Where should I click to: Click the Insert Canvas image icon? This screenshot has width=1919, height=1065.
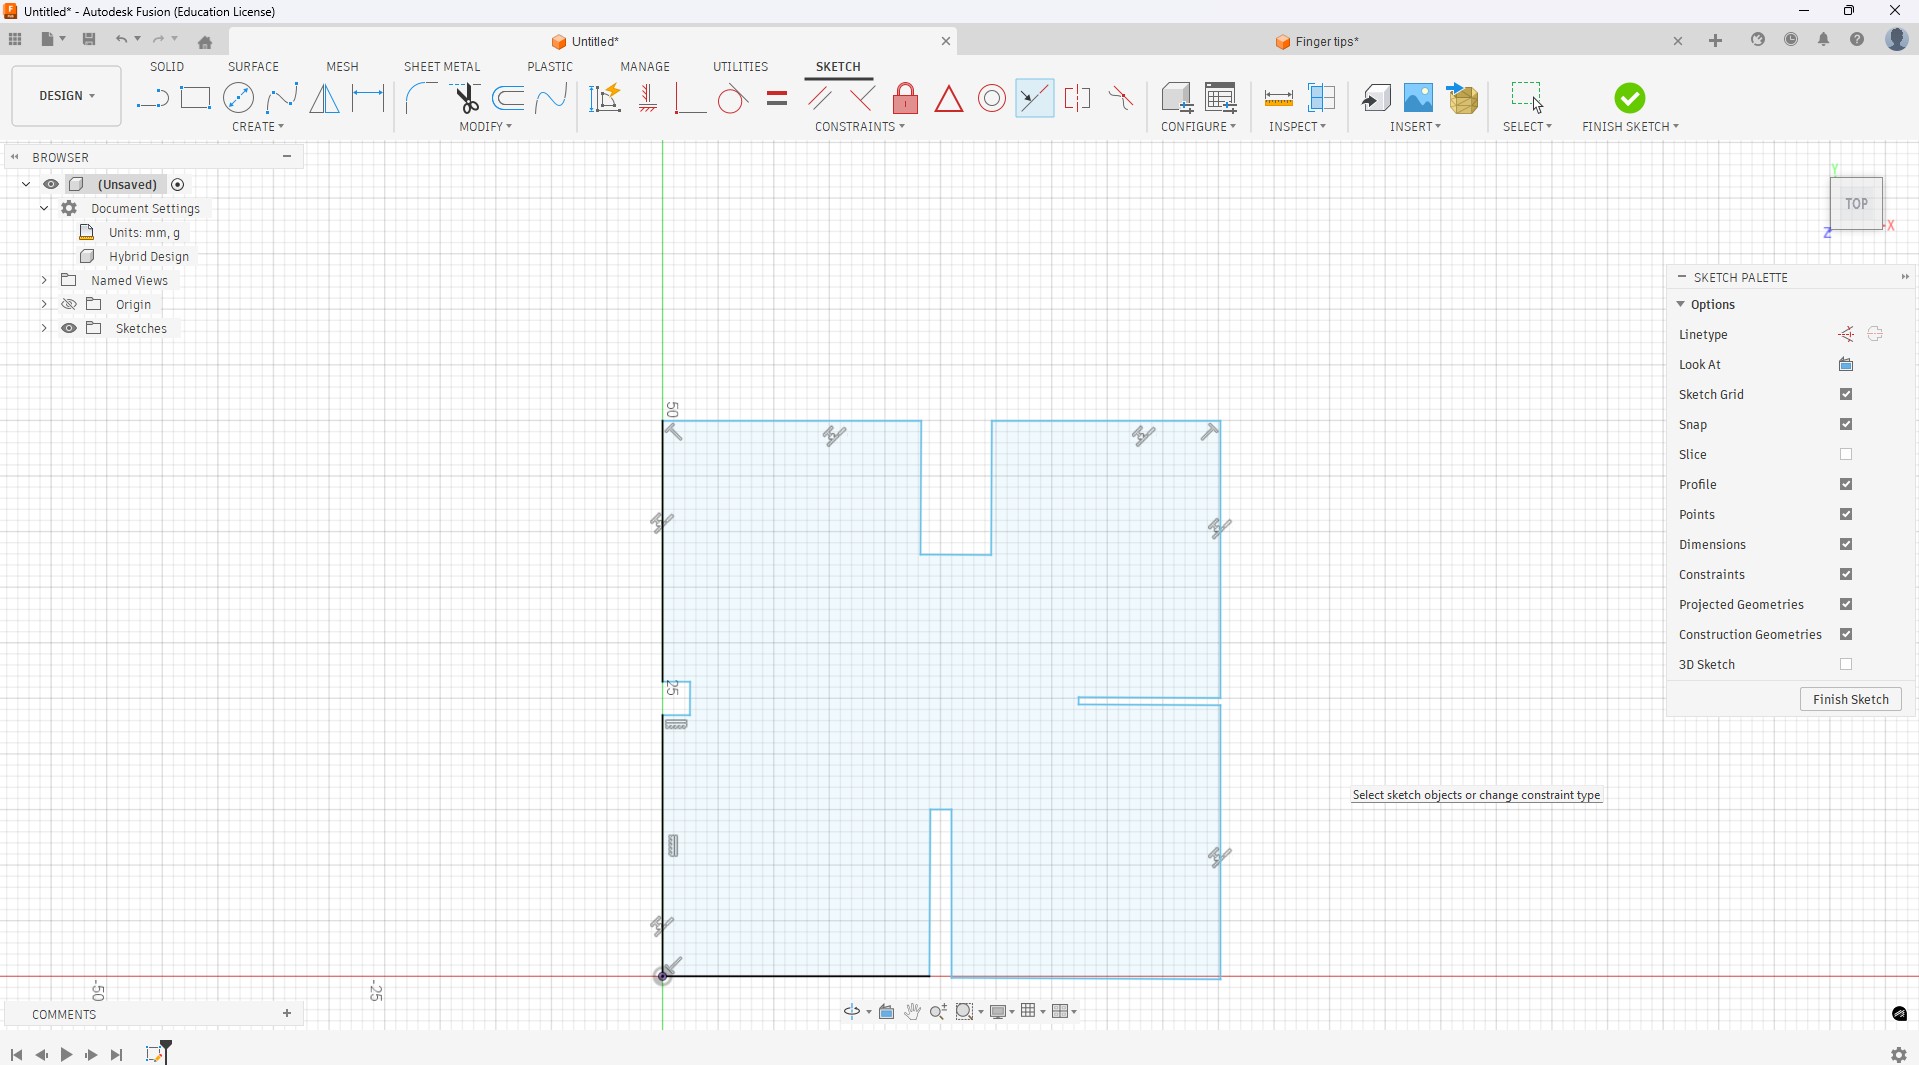(x=1418, y=98)
